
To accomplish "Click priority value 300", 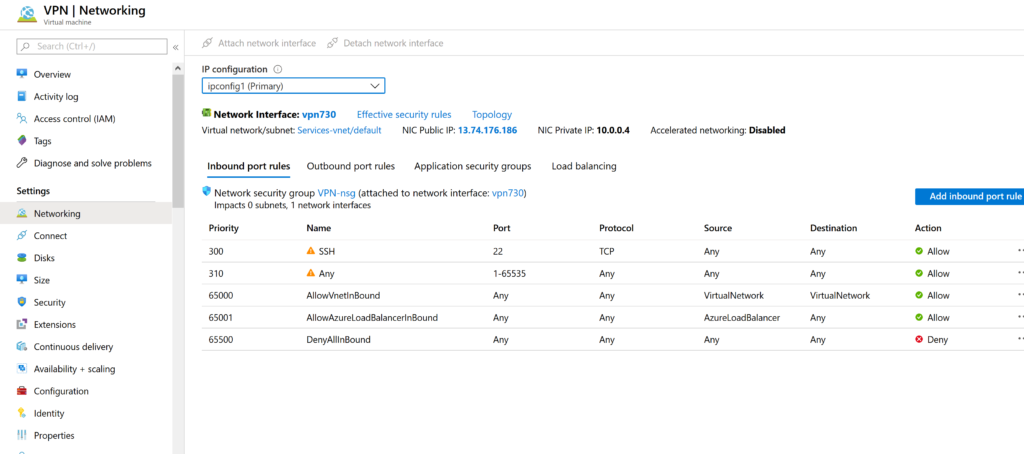I will (x=216, y=251).
